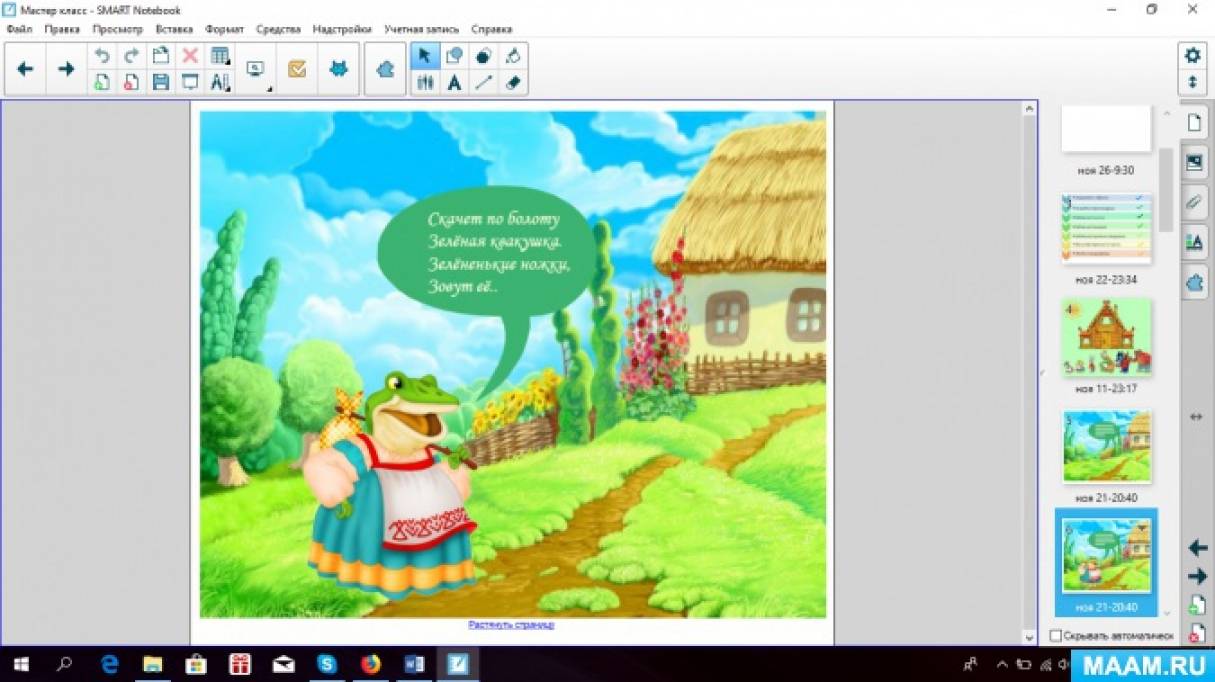
Task: Add a new page from the toolbar
Action: coord(101,82)
